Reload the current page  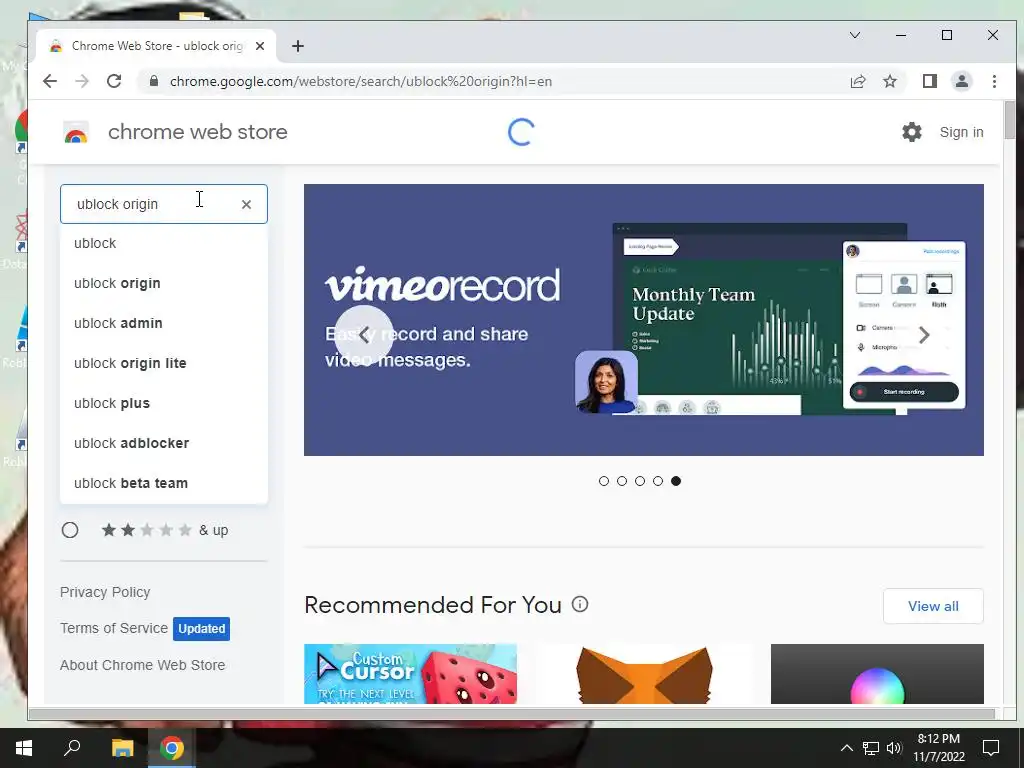[x=114, y=81]
